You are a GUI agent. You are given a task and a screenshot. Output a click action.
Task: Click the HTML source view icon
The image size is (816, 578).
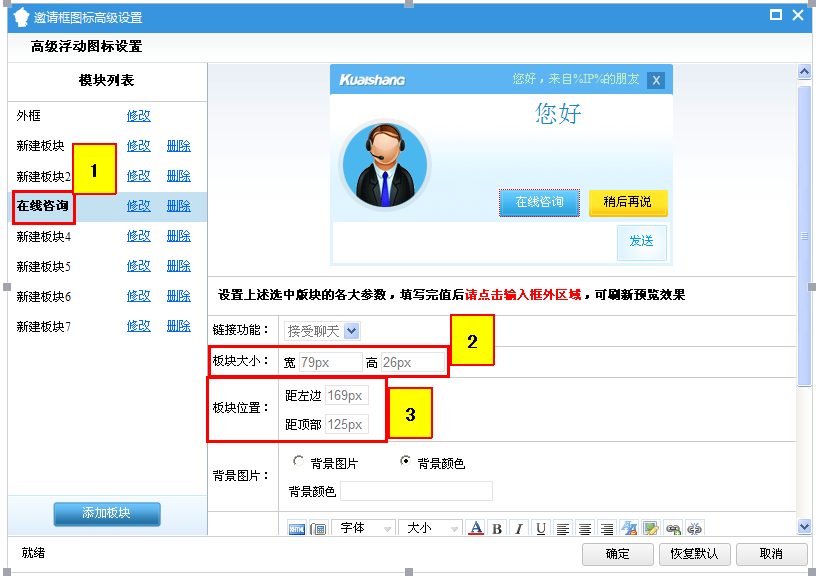(x=297, y=528)
